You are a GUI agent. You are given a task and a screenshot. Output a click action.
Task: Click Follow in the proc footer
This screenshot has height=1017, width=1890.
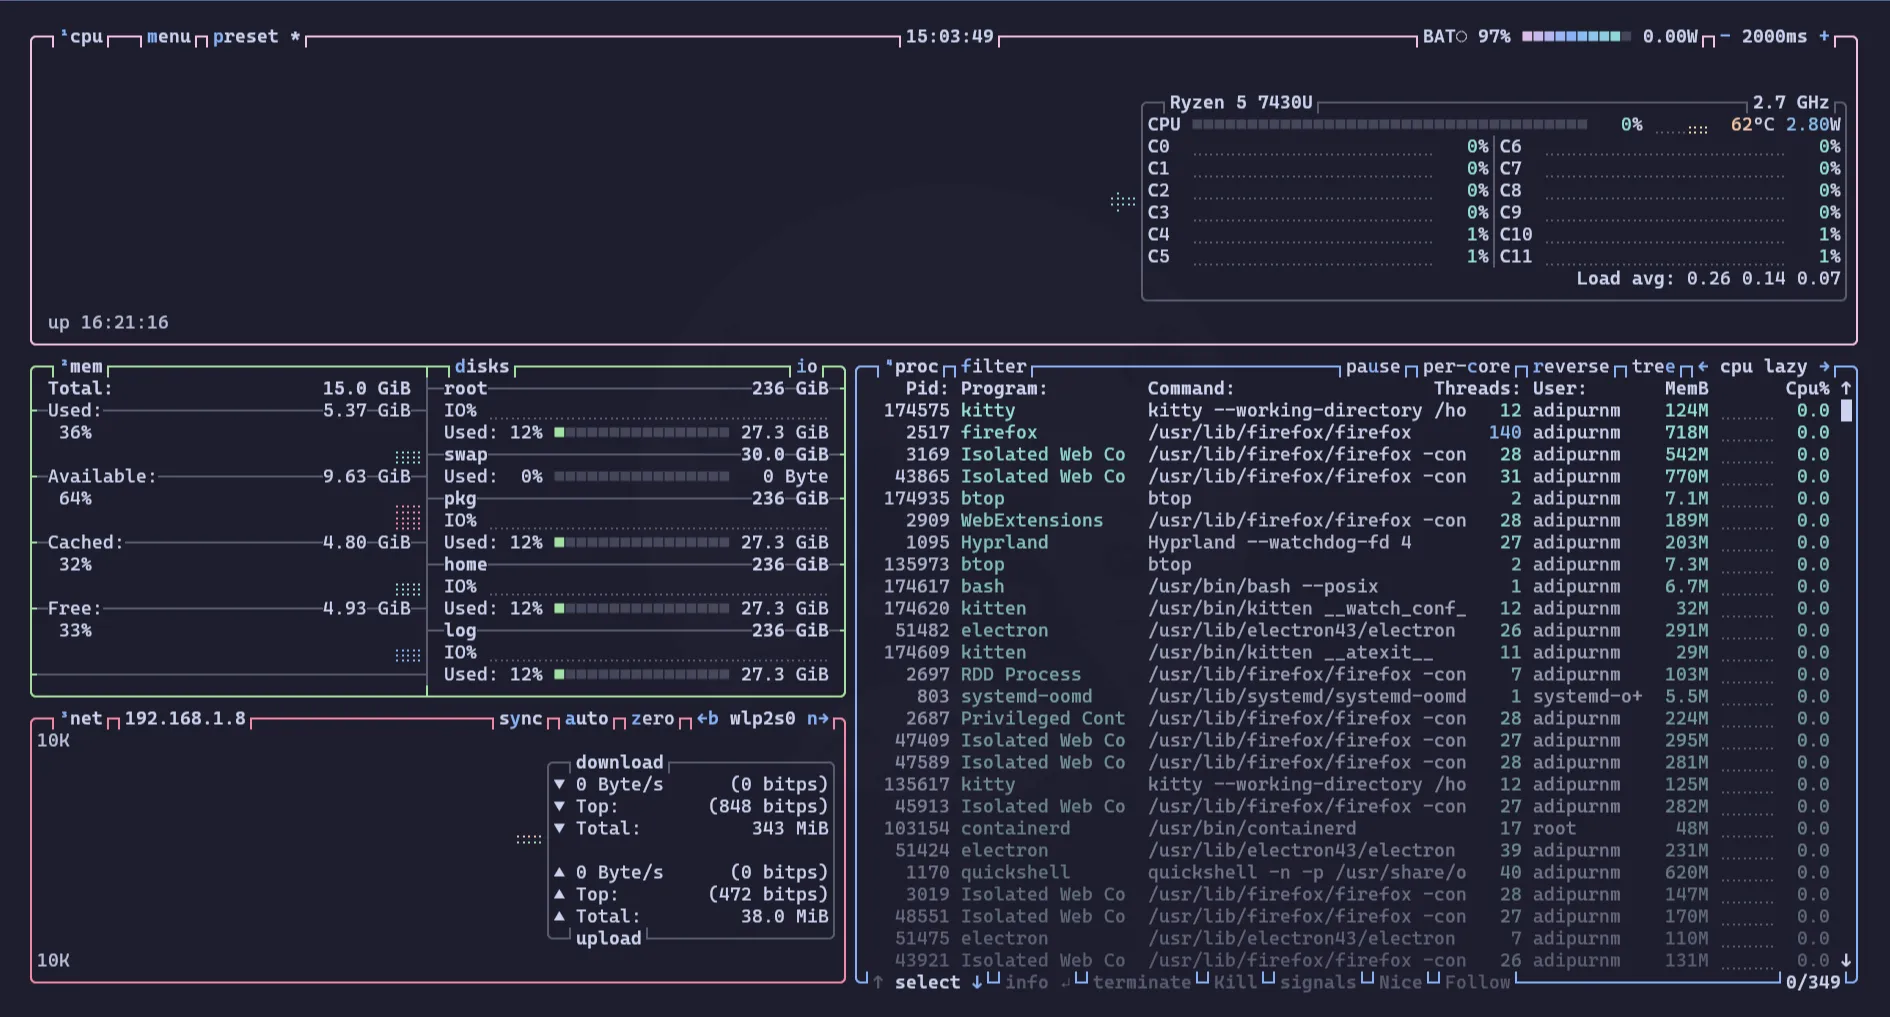tap(1477, 982)
